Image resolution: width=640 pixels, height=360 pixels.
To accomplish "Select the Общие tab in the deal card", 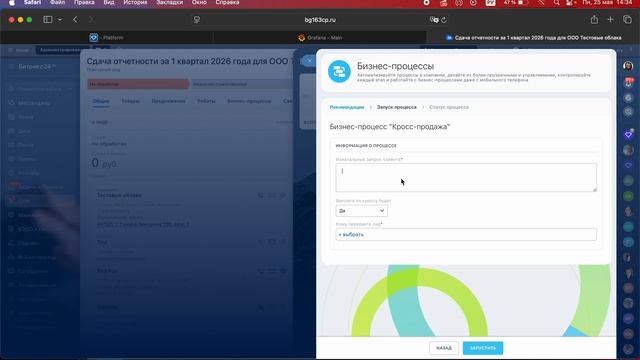I will point(100,101).
